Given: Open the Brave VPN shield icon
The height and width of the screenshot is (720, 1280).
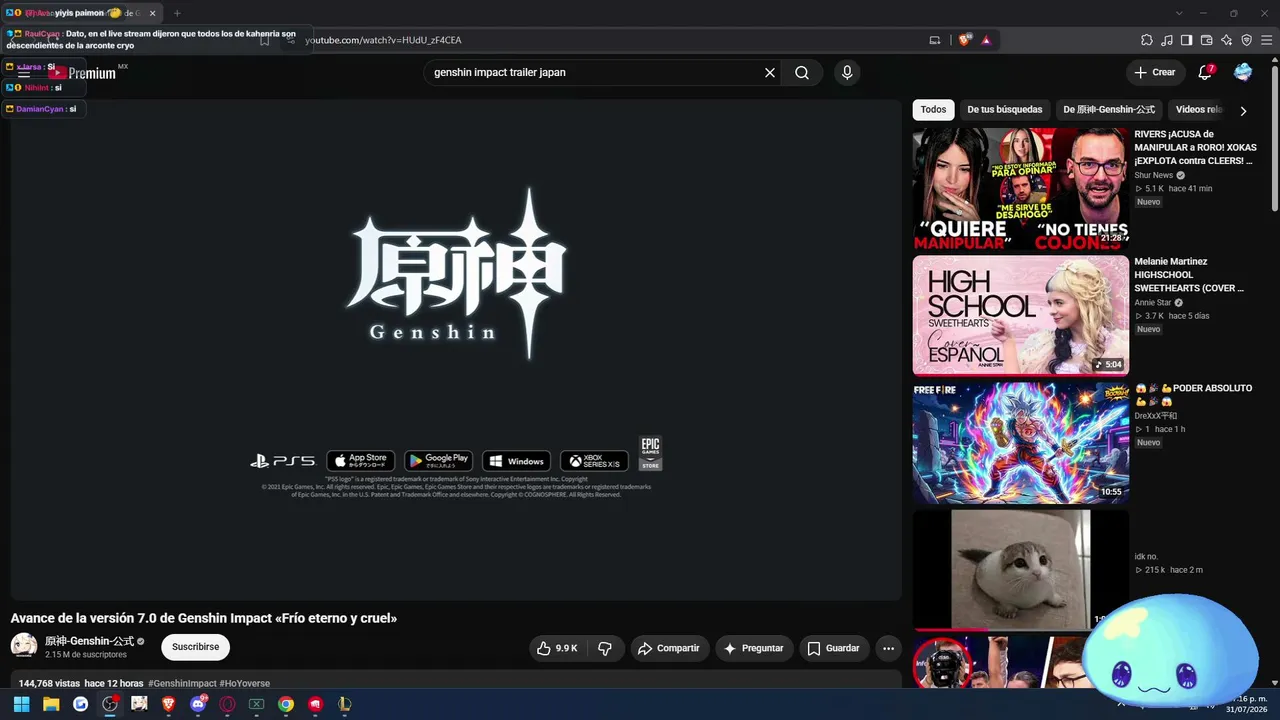Looking at the screenshot, I should (x=1246, y=40).
